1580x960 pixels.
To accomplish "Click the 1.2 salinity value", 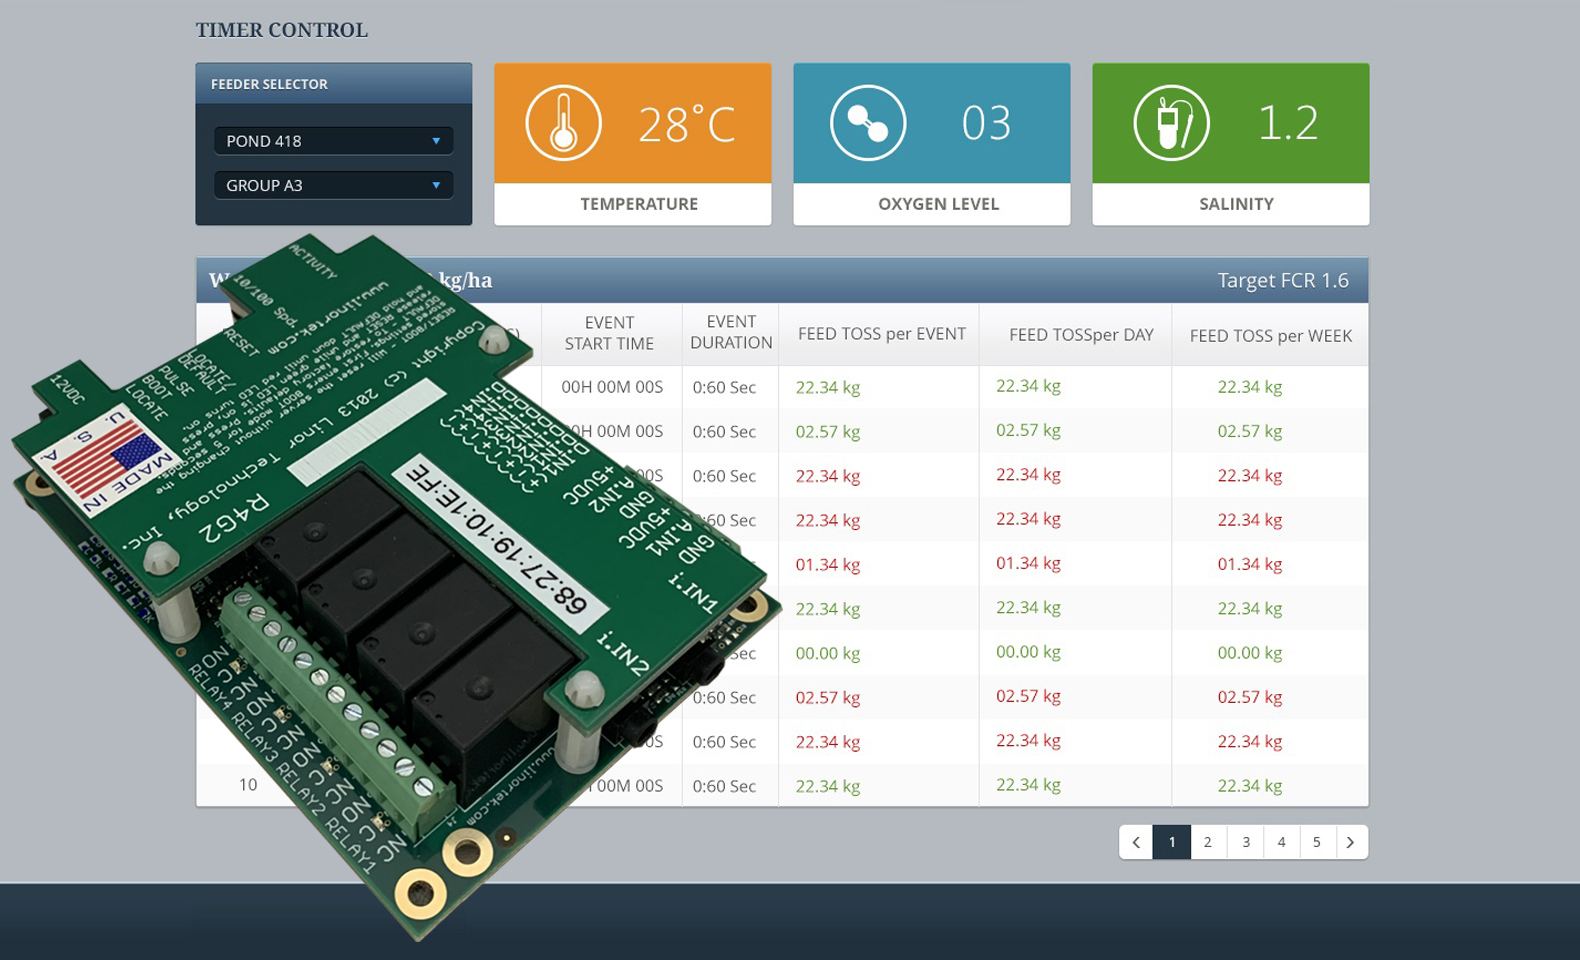I will (1288, 123).
